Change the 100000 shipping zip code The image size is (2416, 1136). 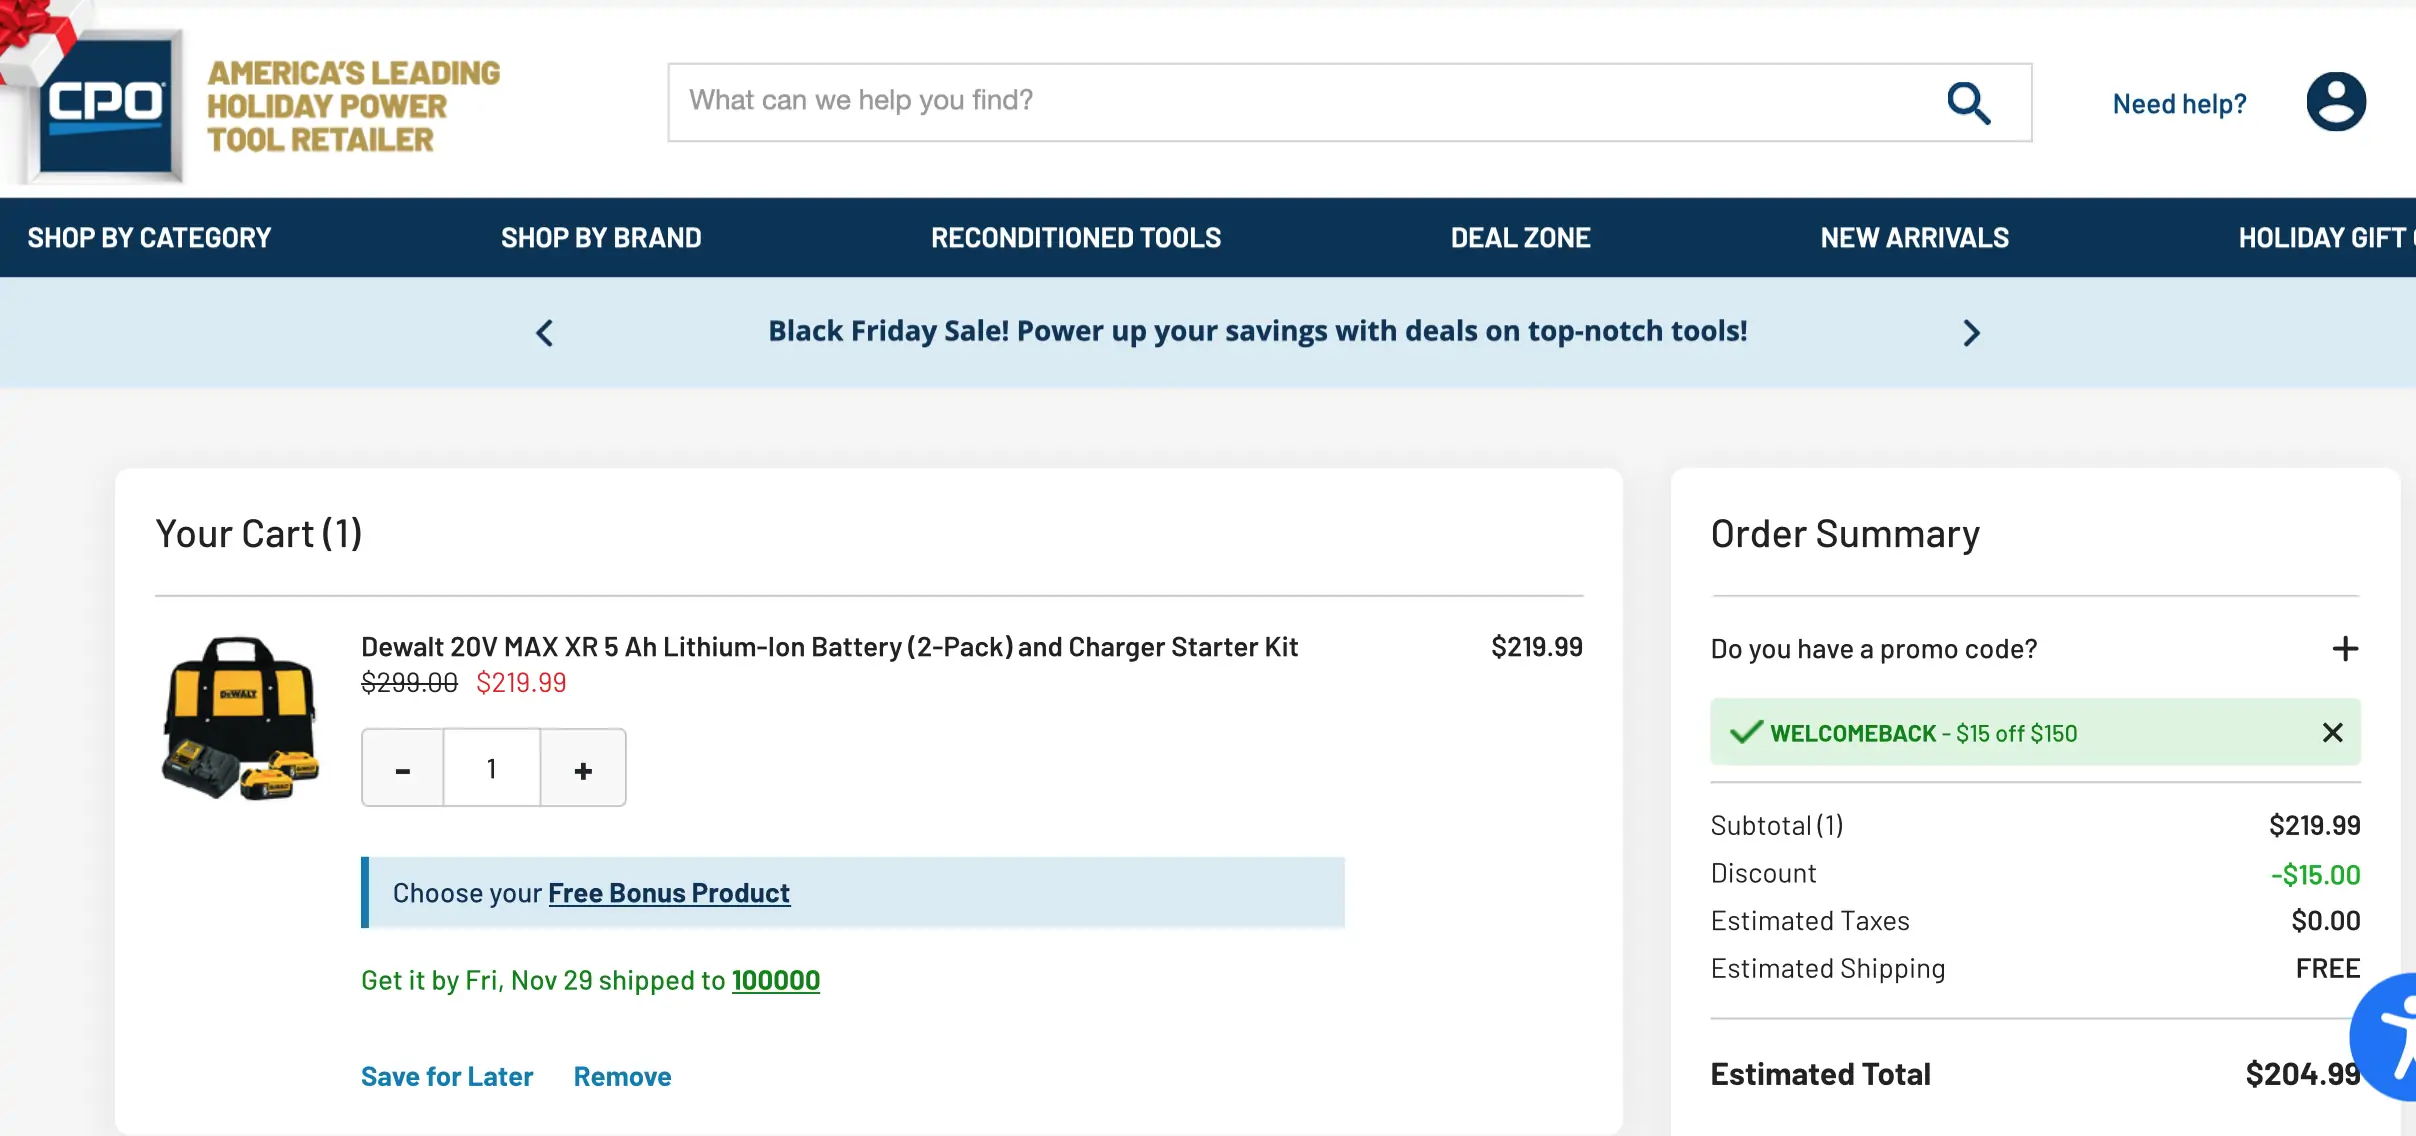tap(776, 980)
